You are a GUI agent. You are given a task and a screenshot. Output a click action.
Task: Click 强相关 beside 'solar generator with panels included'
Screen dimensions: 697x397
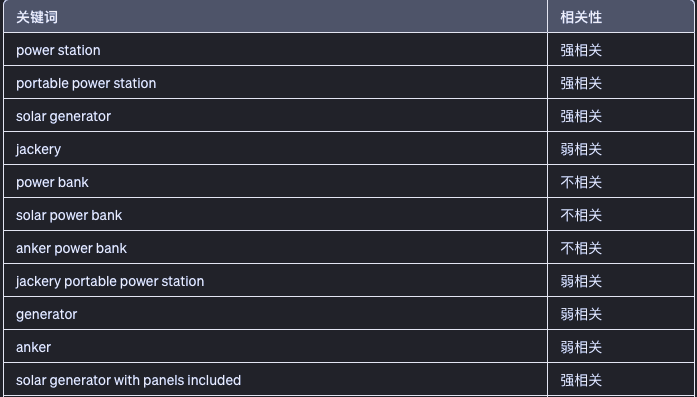581,380
